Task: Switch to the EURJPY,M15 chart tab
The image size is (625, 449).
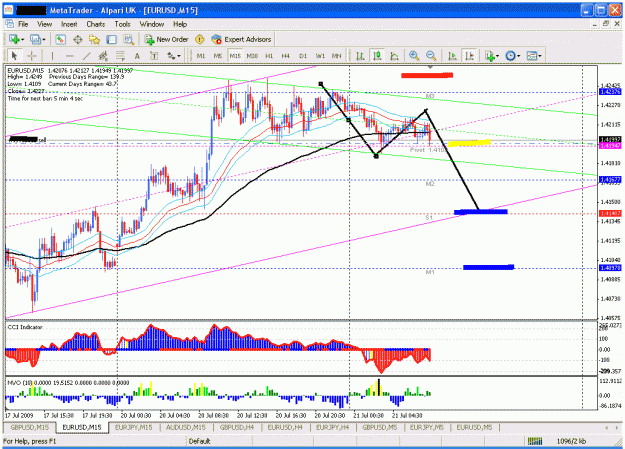Action: click(134, 427)
